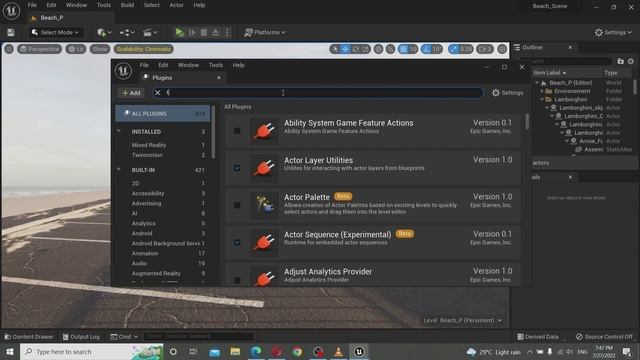Click the green Play button

pyautogui.click(x=180, y=32)
